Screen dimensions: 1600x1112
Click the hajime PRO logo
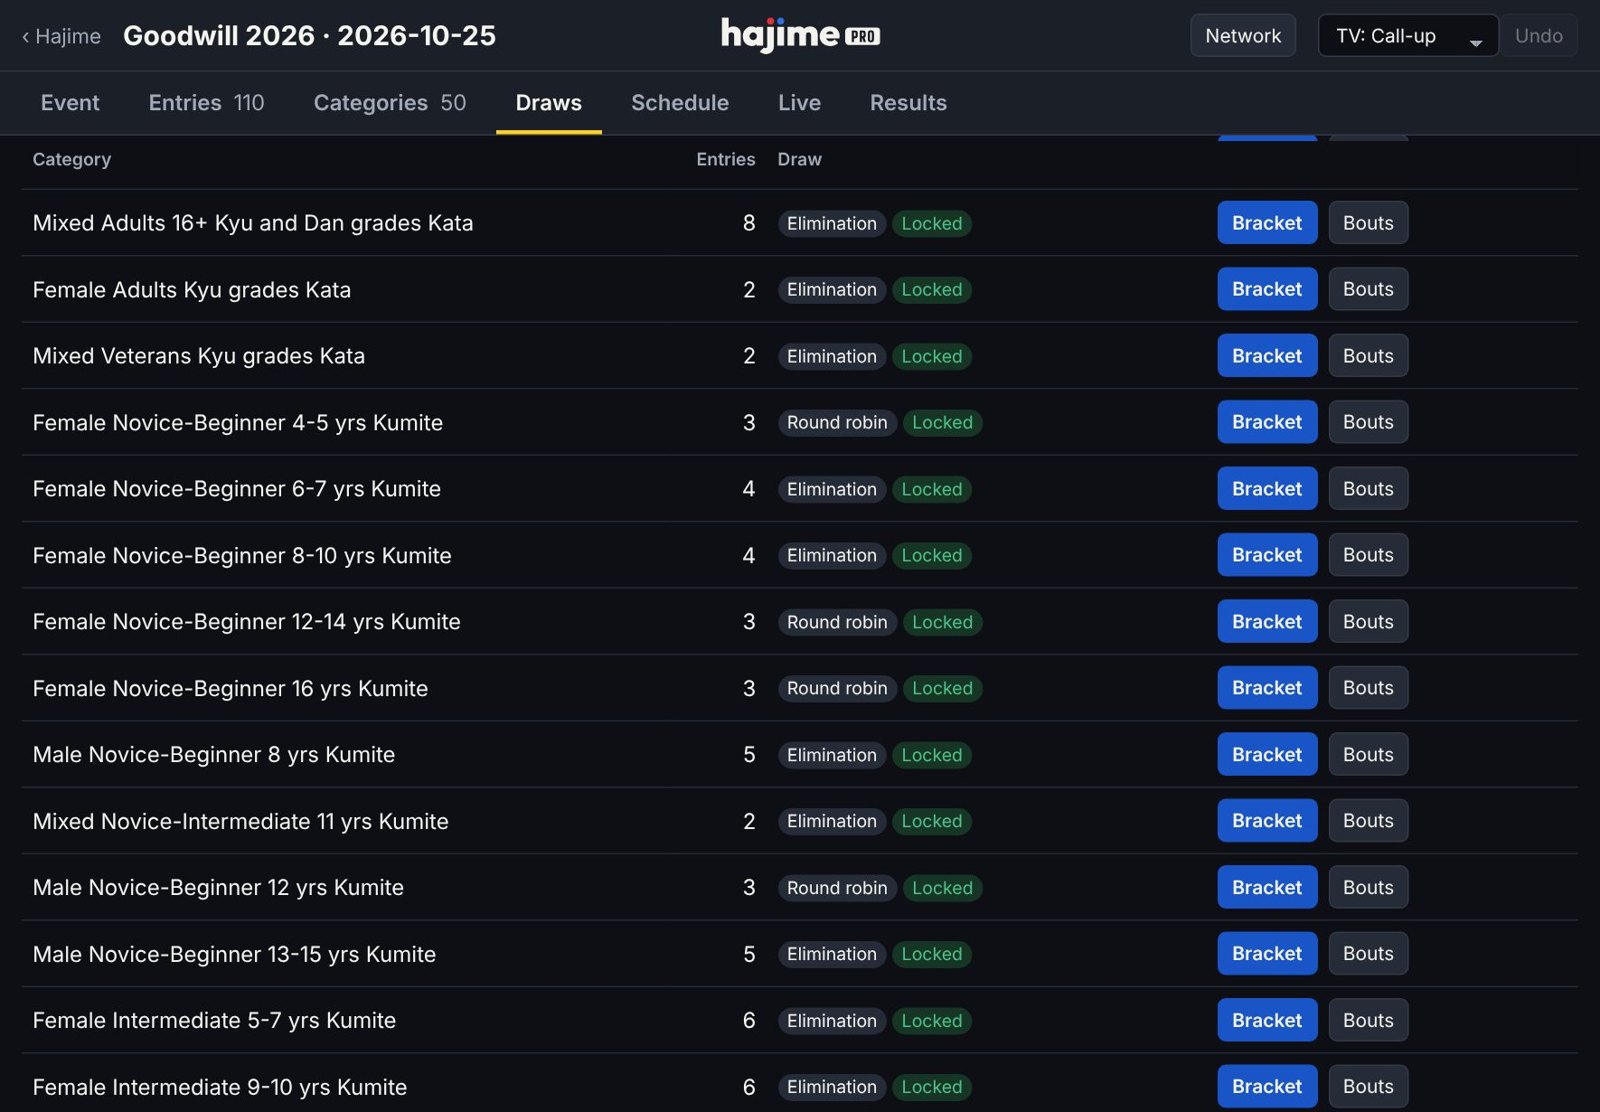click(x=800, y=35)
